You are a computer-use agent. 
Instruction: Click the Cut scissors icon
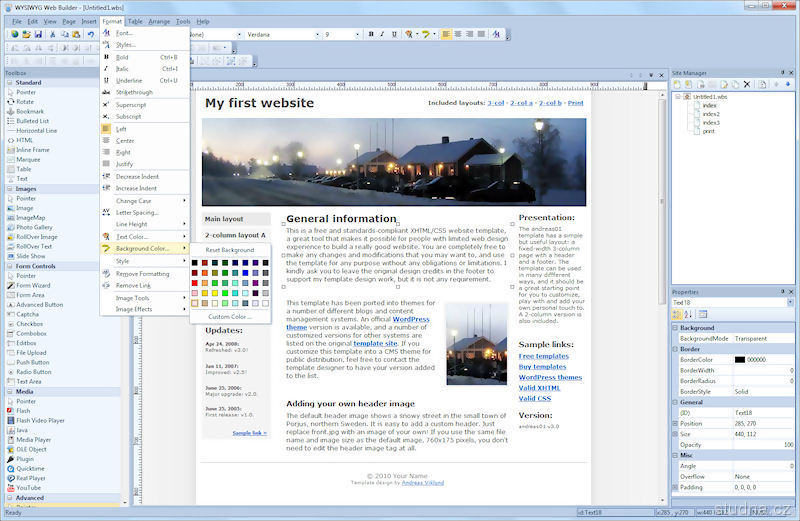click(x=52, y=34)
